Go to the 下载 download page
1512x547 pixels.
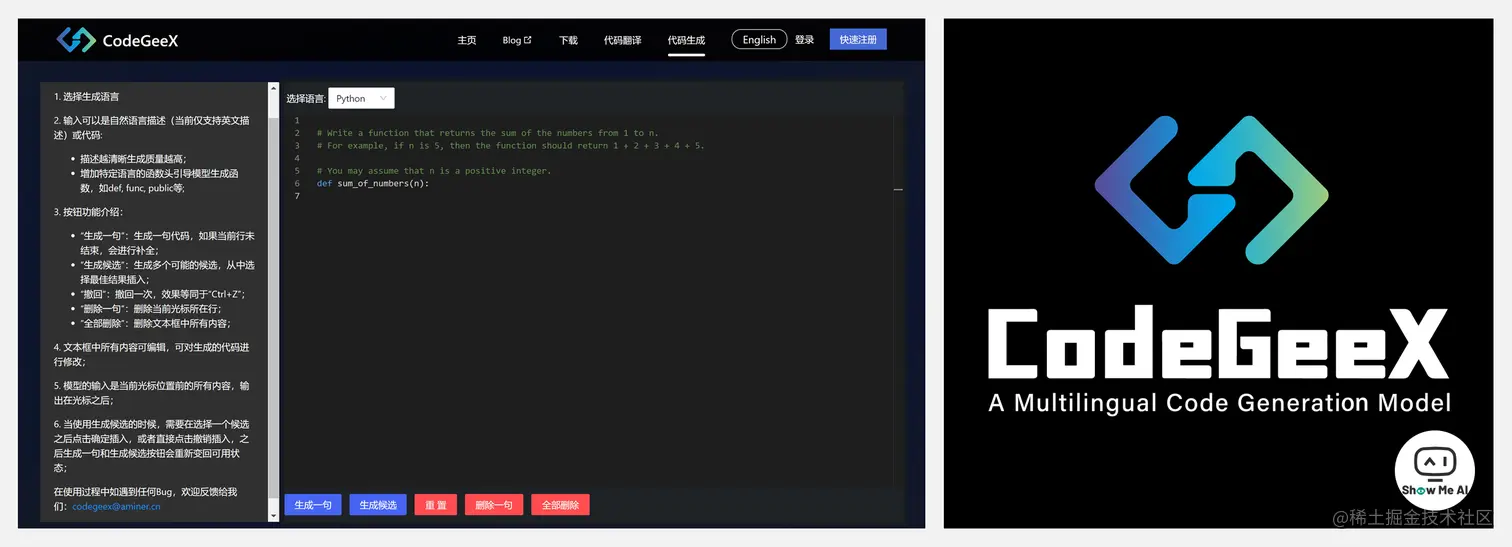click(x=568, y=40)
